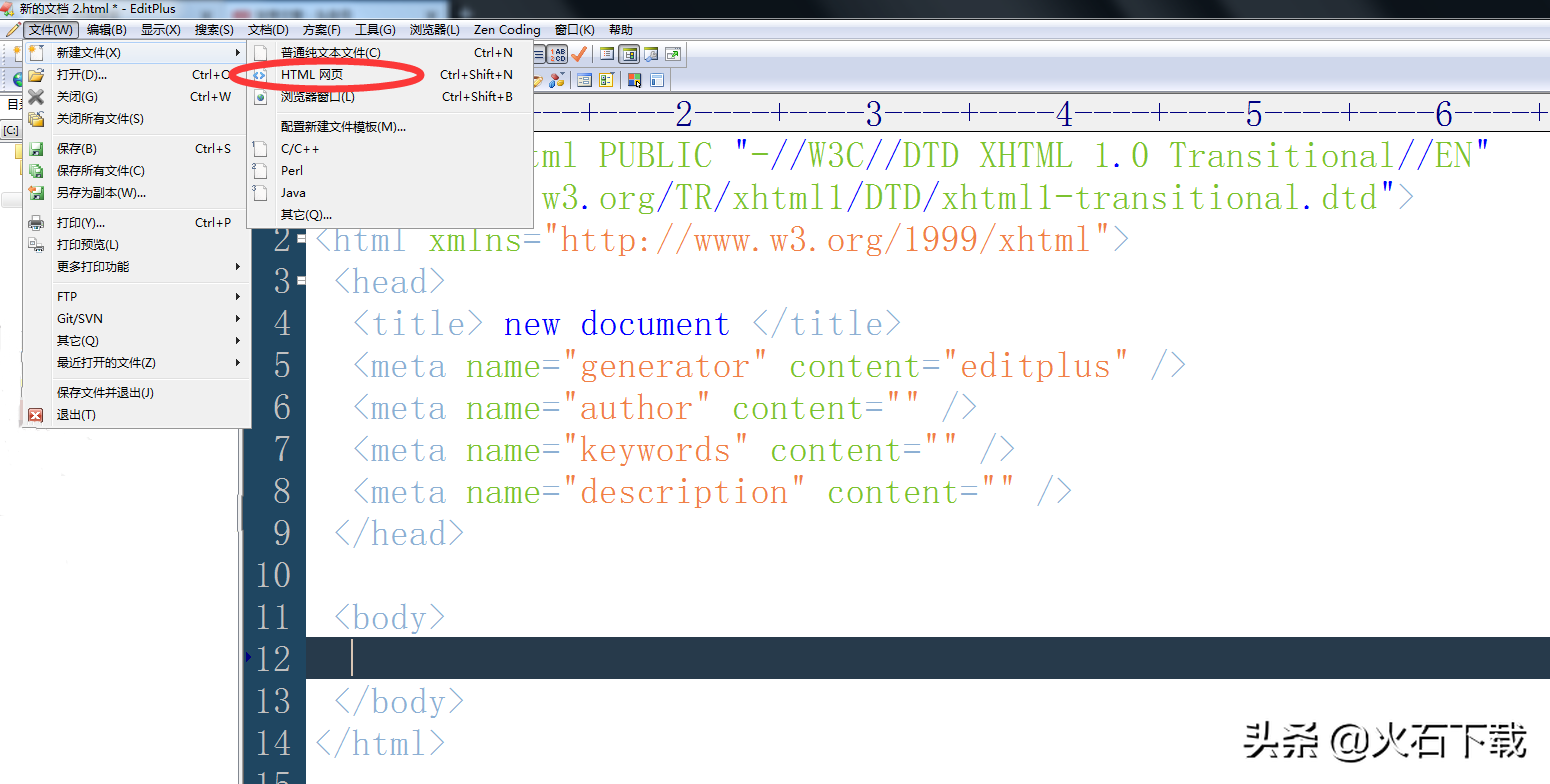Click the gray X icon beside 关闭(G)
This screenshot has height=784, width=1550.
coord(36,97)
